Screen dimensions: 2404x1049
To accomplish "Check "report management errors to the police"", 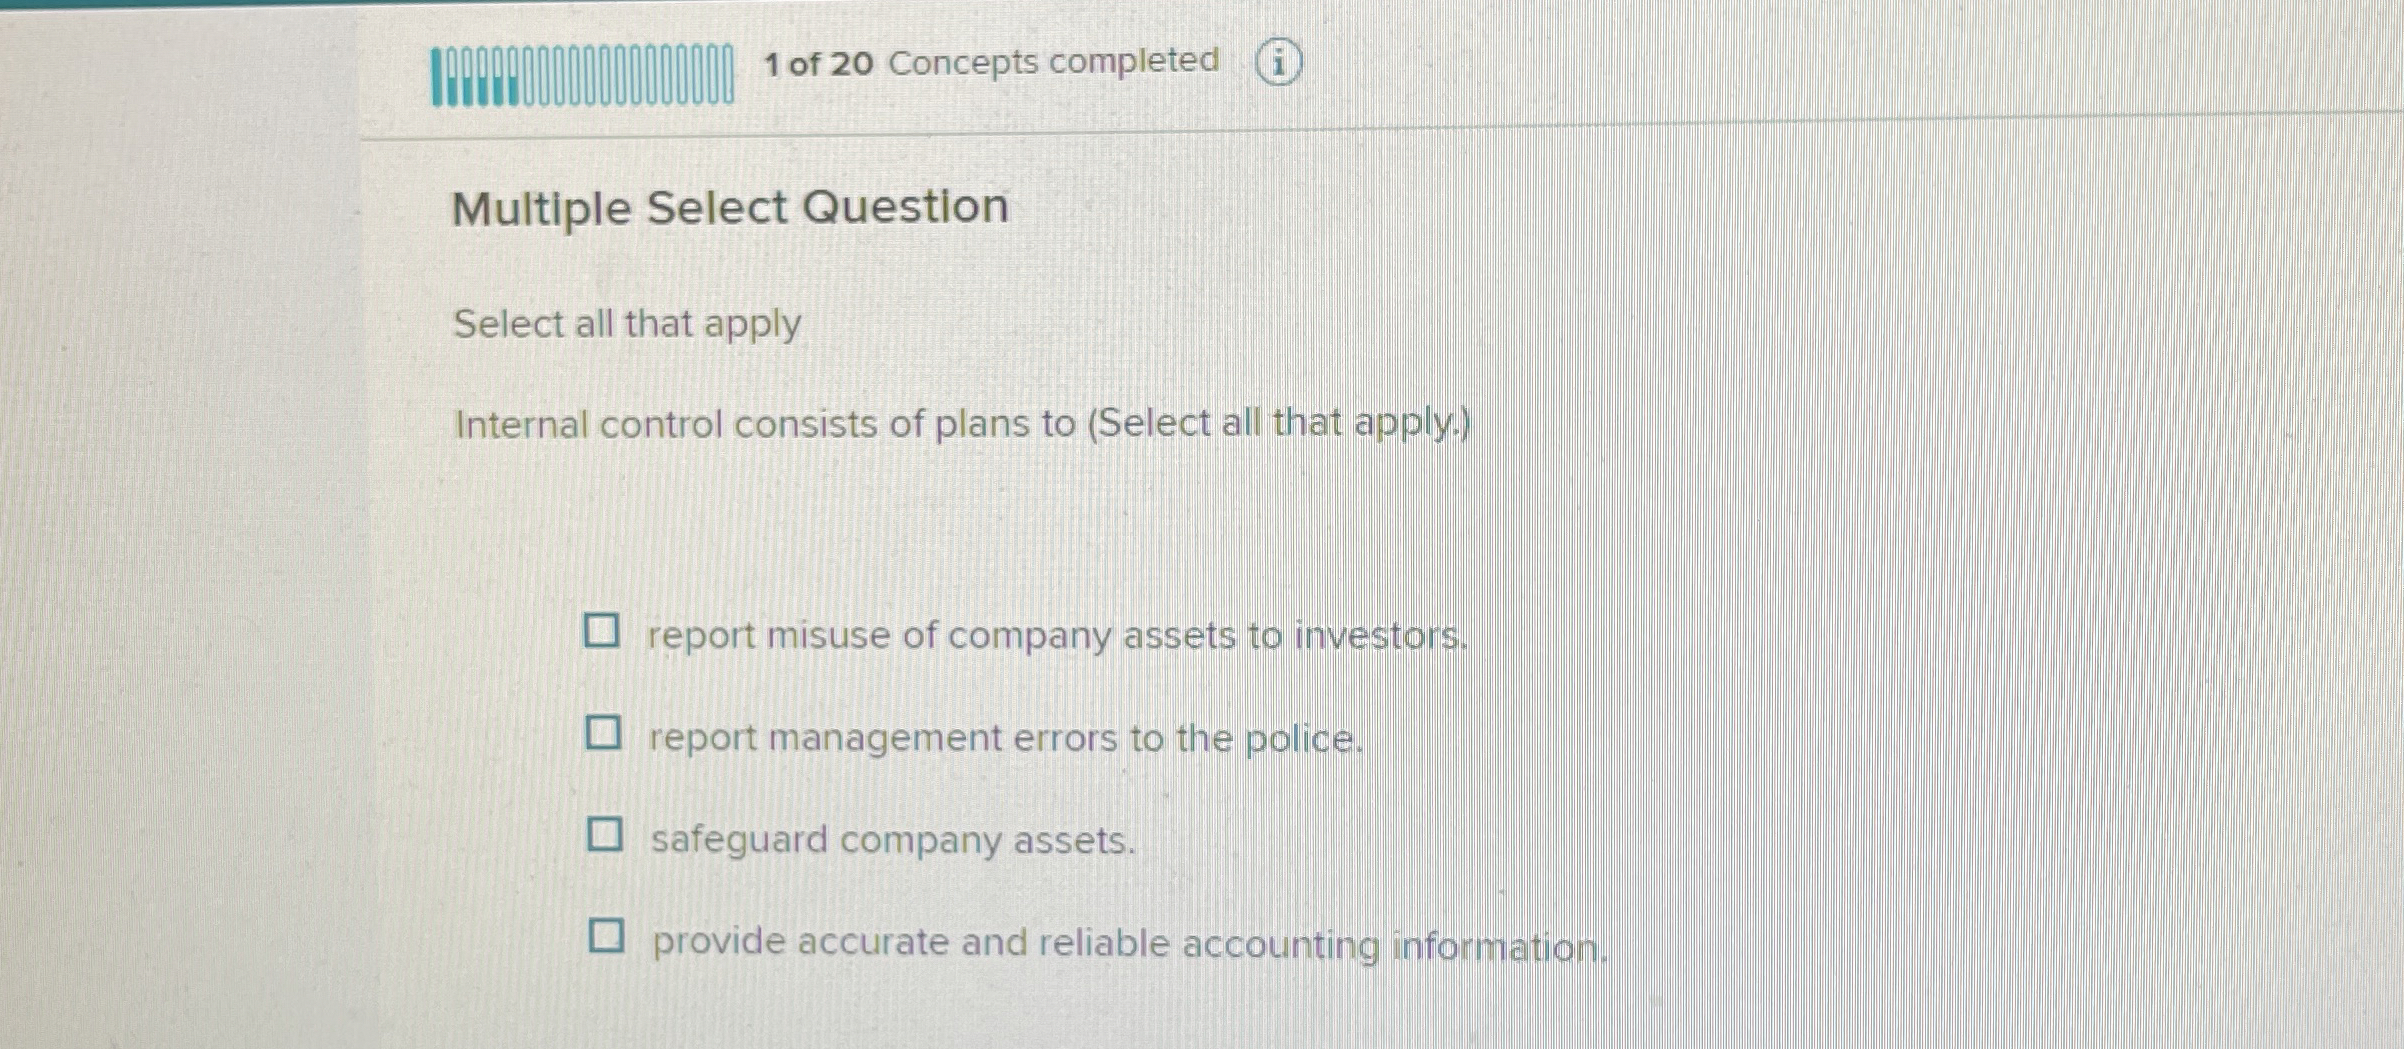I will [603, 733].
